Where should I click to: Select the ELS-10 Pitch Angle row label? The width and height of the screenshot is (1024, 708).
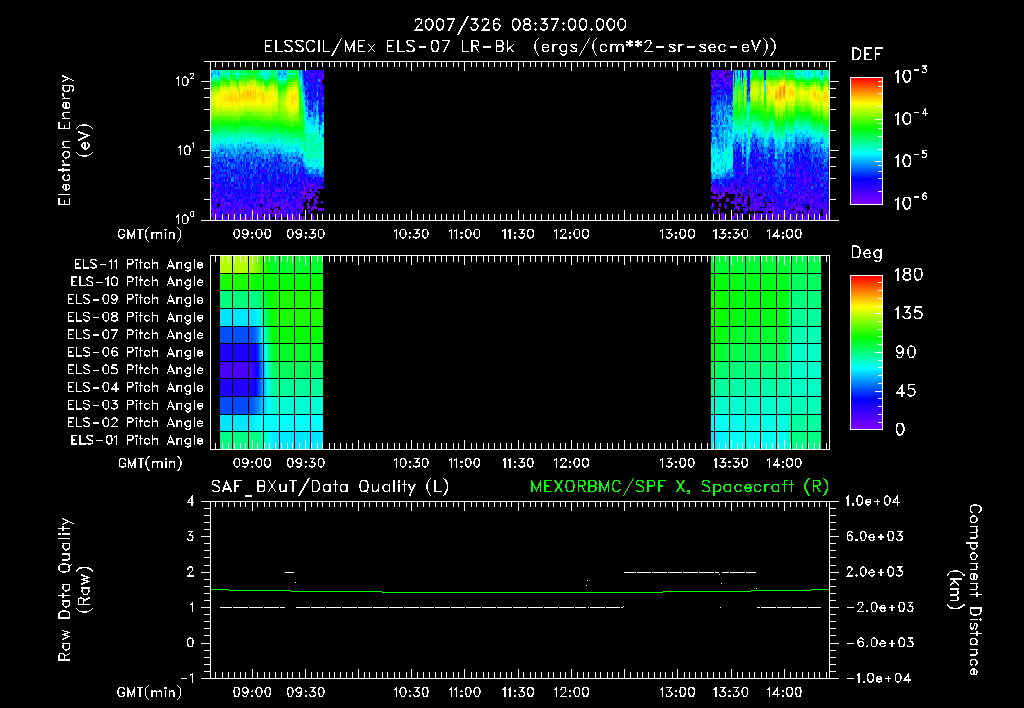(137, 282)
